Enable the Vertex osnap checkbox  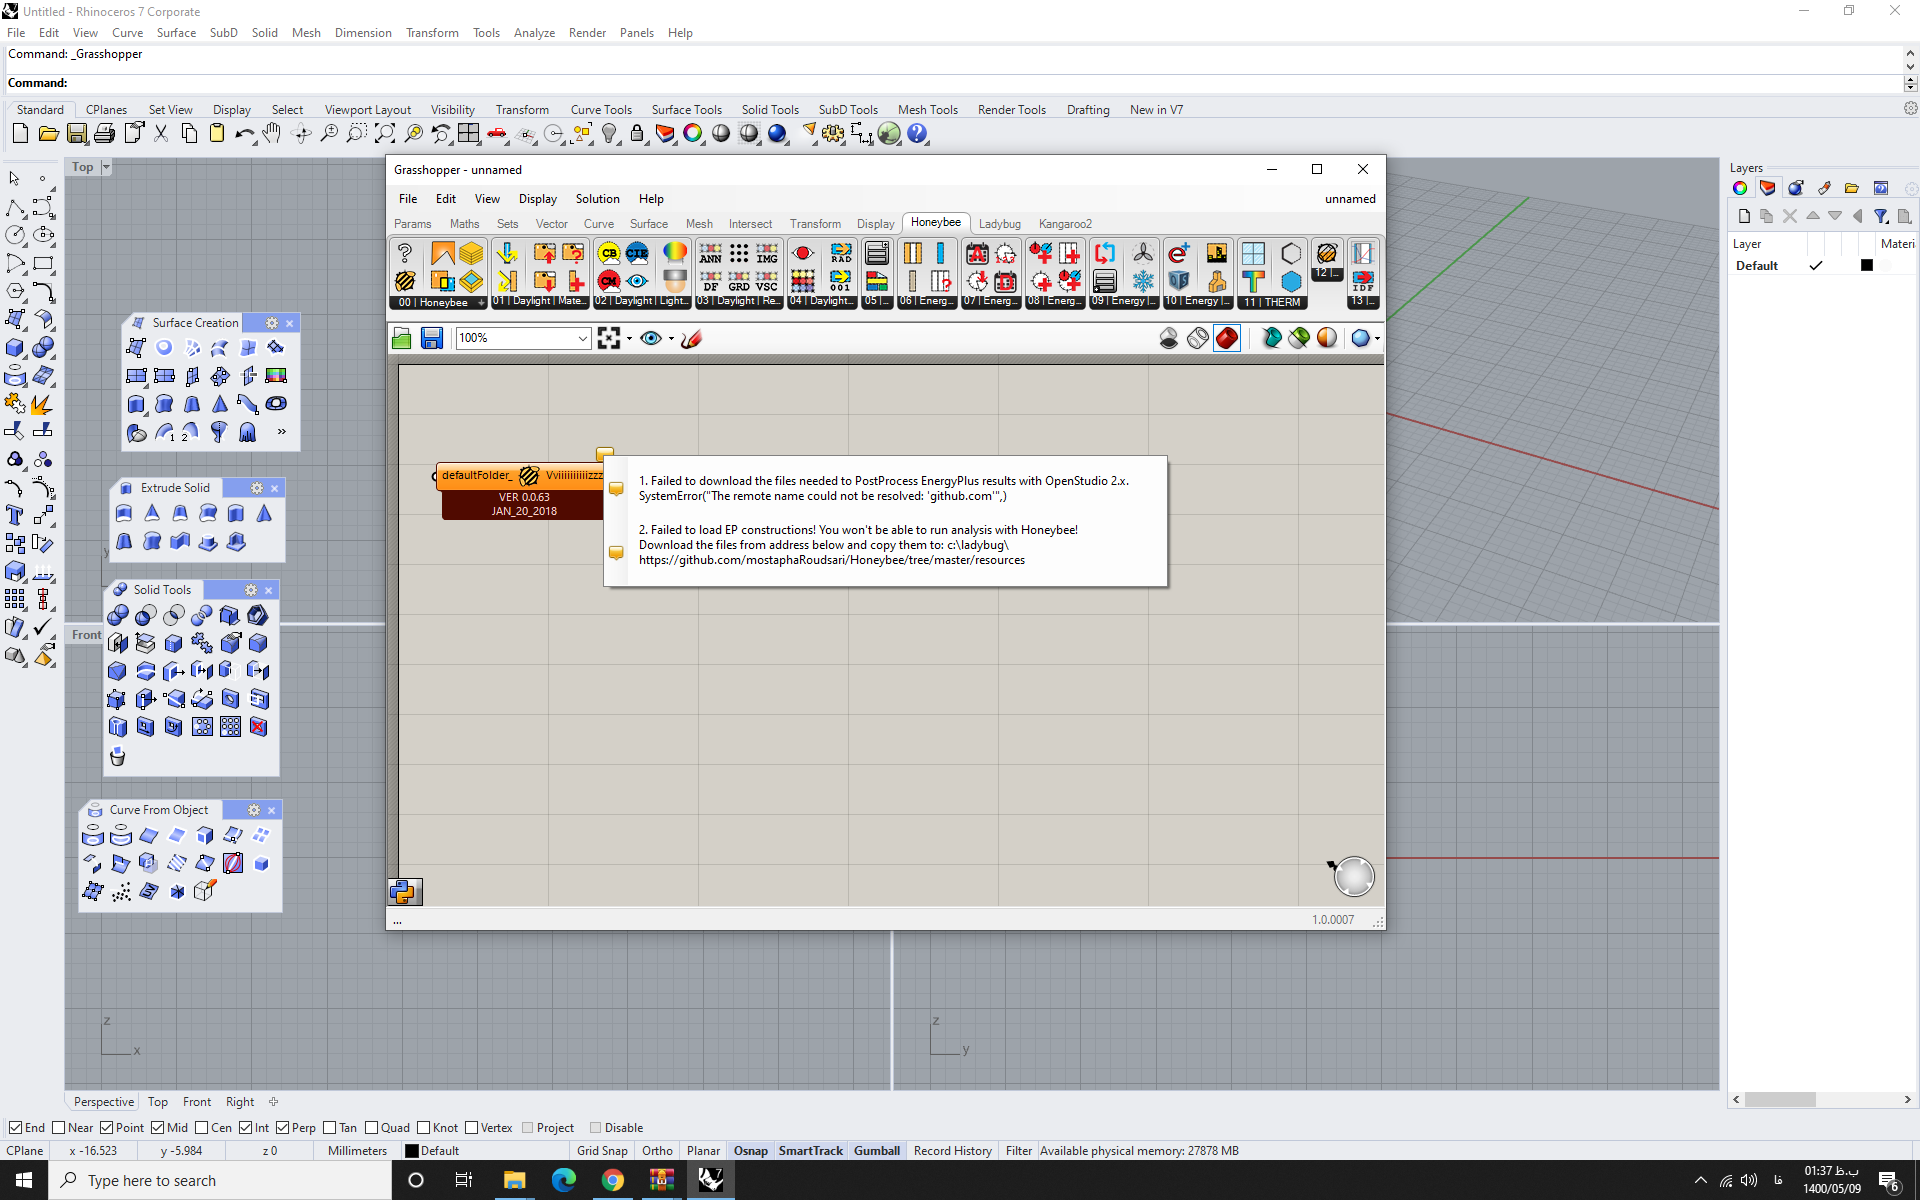point(471,1127)
